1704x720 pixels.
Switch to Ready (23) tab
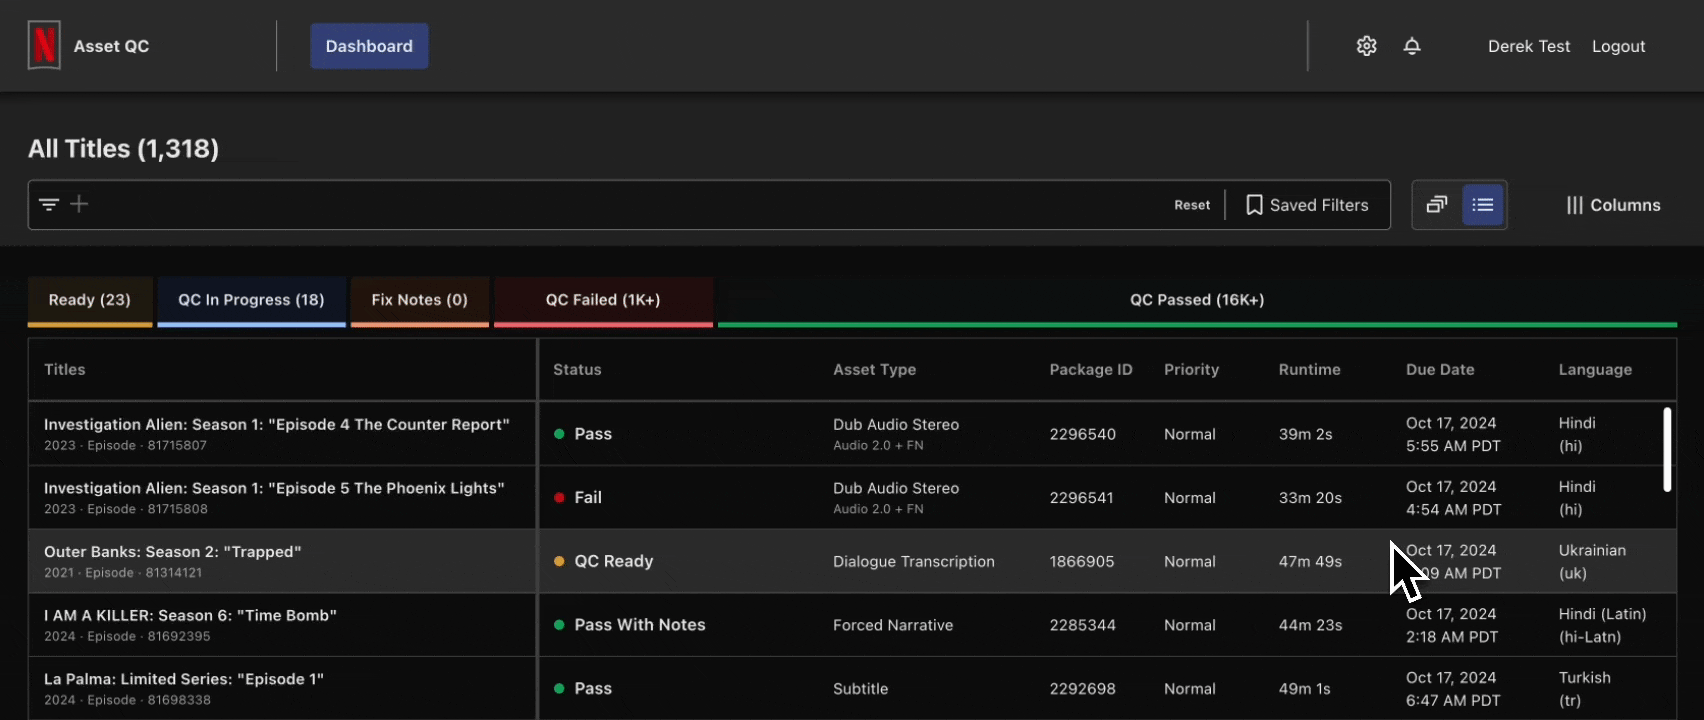tap(90, 300)
